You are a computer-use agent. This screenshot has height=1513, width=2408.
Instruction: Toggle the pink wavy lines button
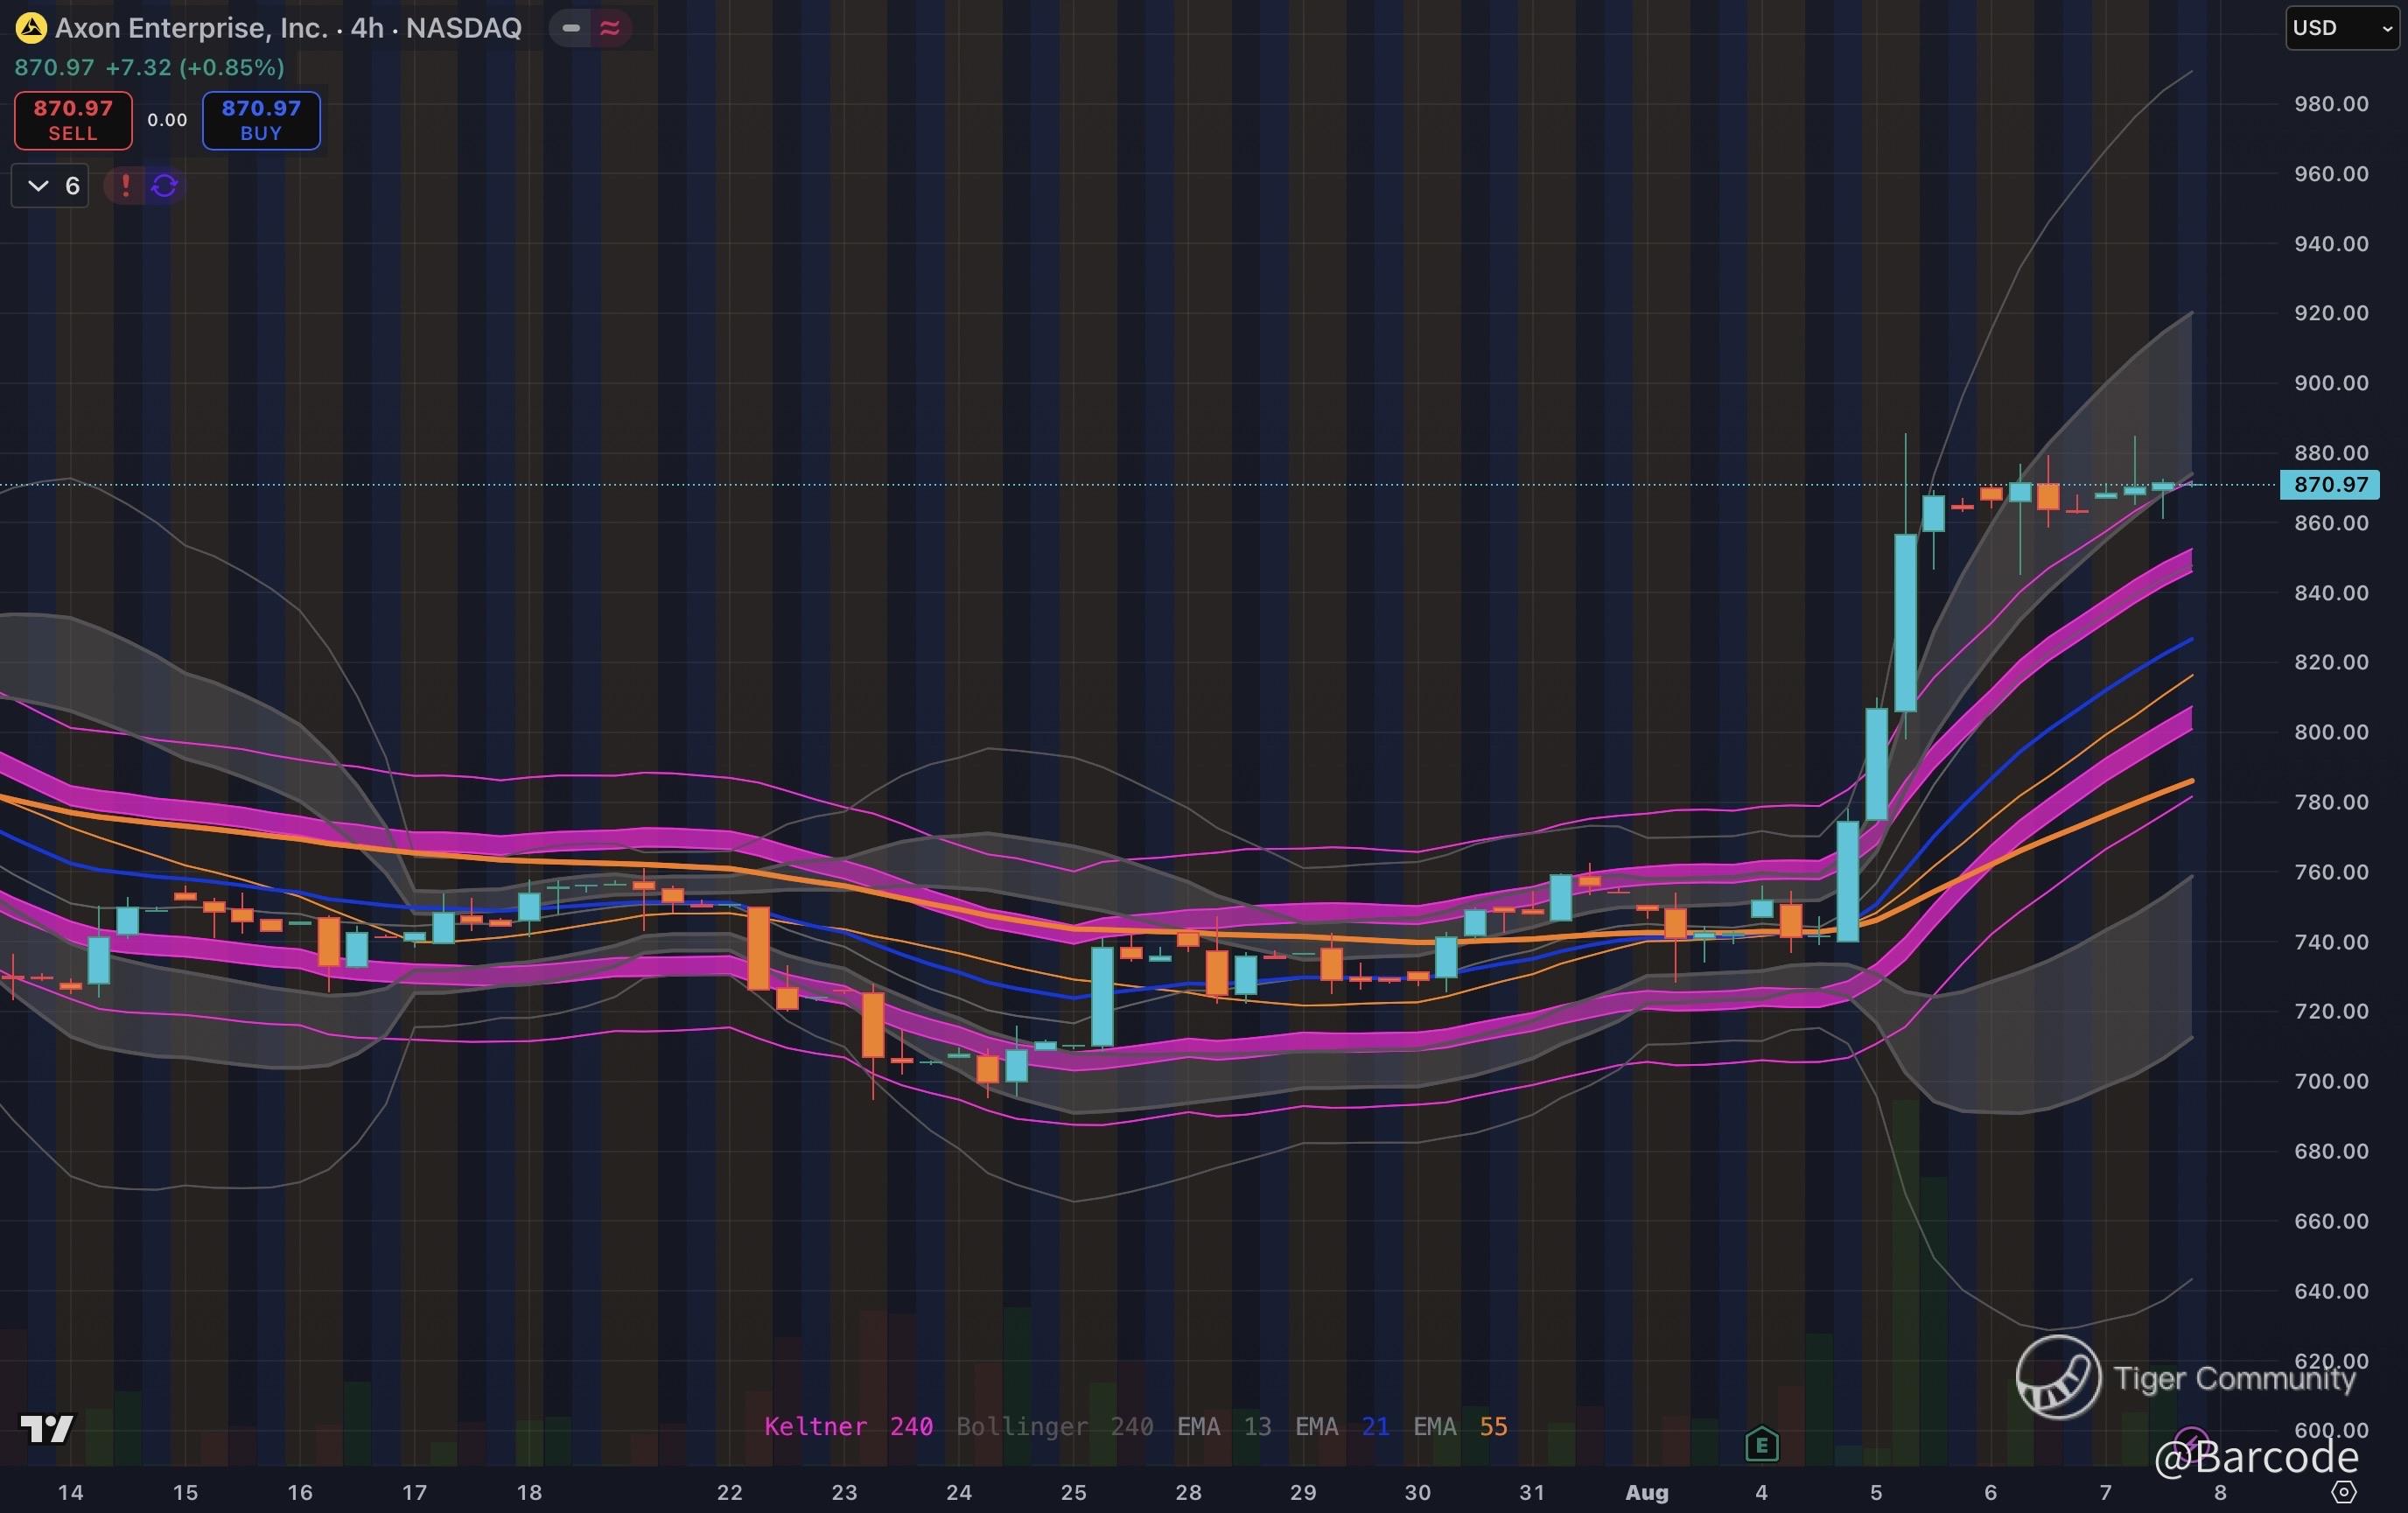click(x=610, y=28)
